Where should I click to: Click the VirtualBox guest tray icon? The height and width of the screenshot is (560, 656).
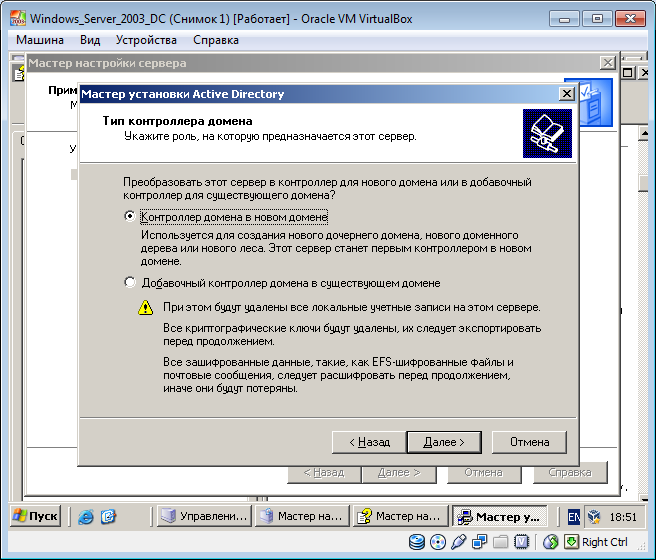594,517
